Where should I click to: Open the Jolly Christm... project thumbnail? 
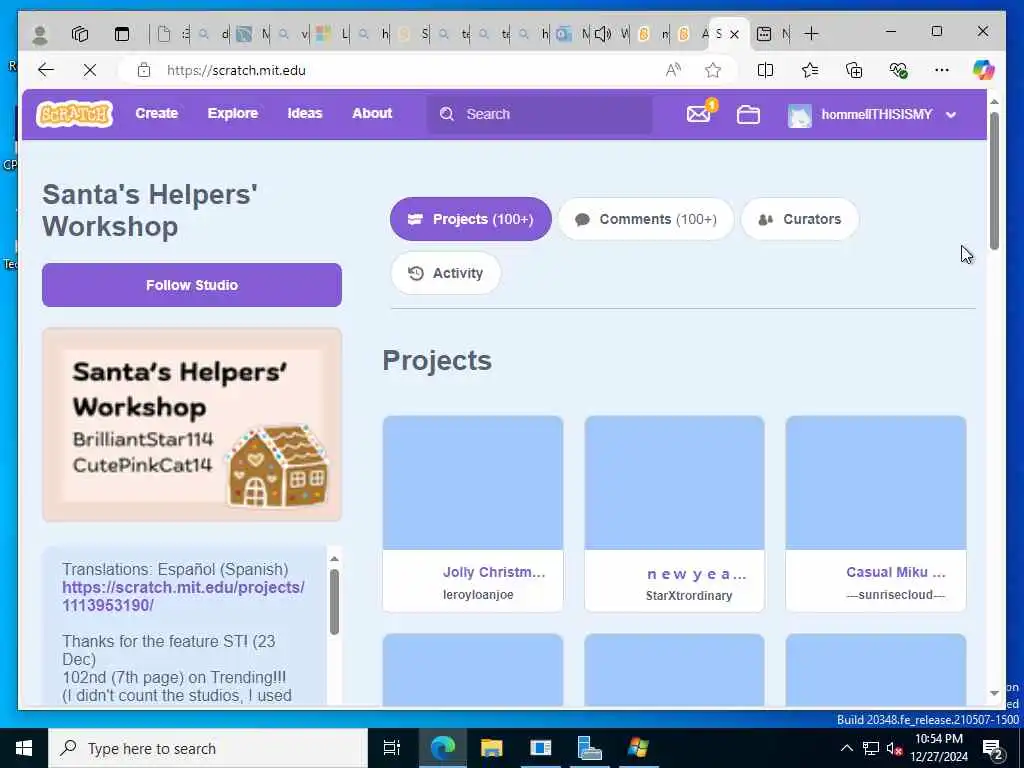473,483
